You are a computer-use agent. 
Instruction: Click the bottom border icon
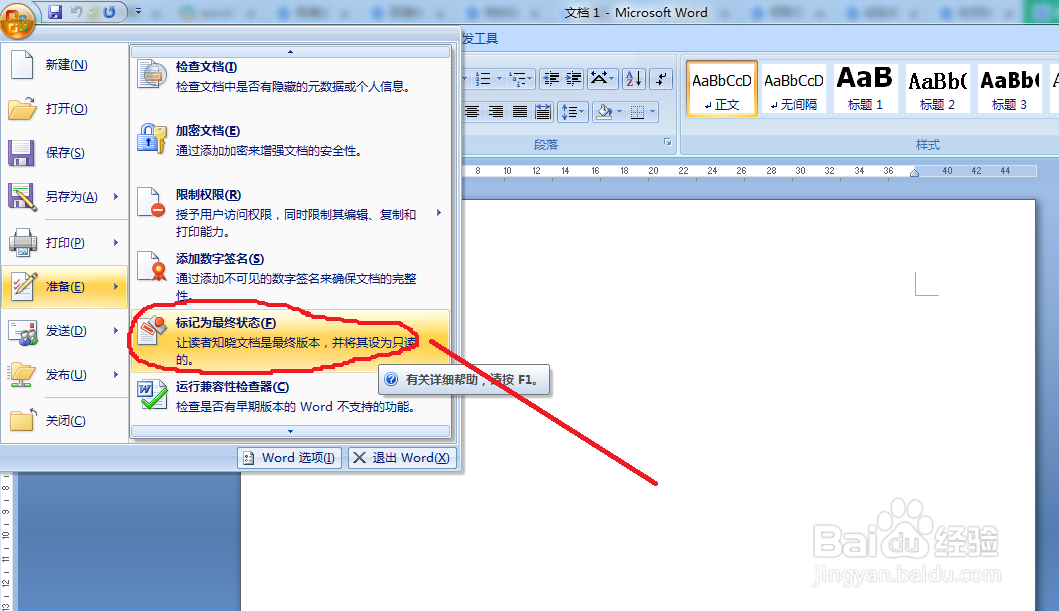[x=637, y=112]
